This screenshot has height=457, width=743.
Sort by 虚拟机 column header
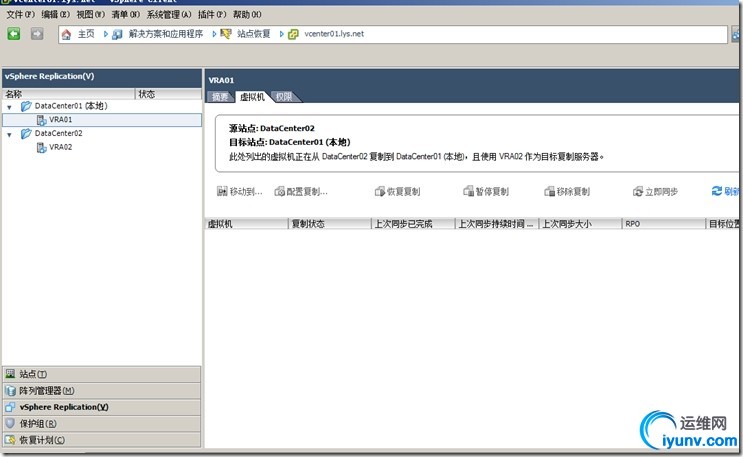246,224
